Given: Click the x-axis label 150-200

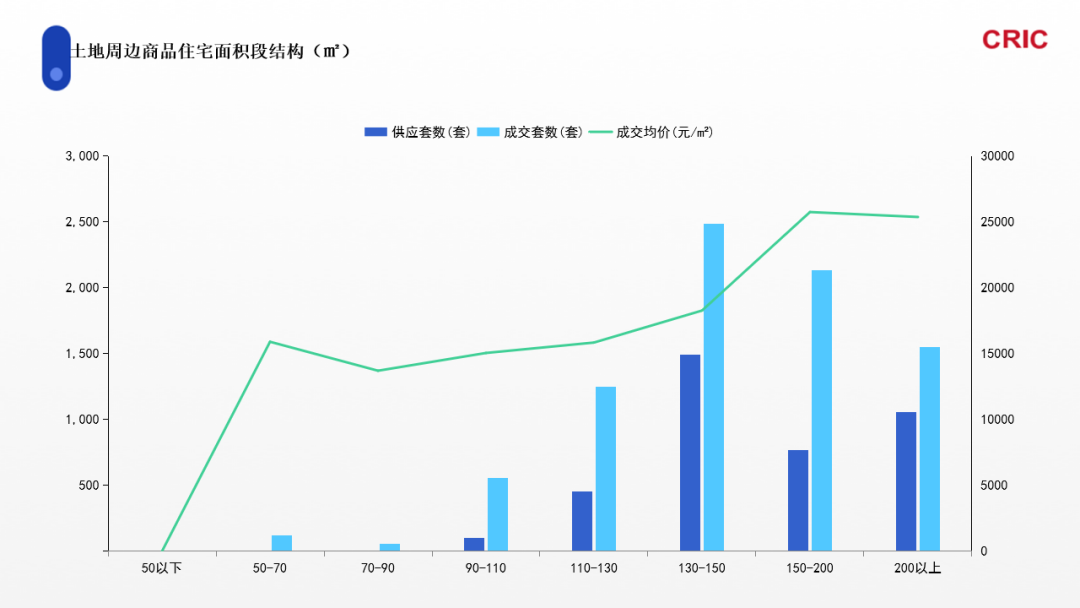Looking at the screenshot, I should (810, 568).
